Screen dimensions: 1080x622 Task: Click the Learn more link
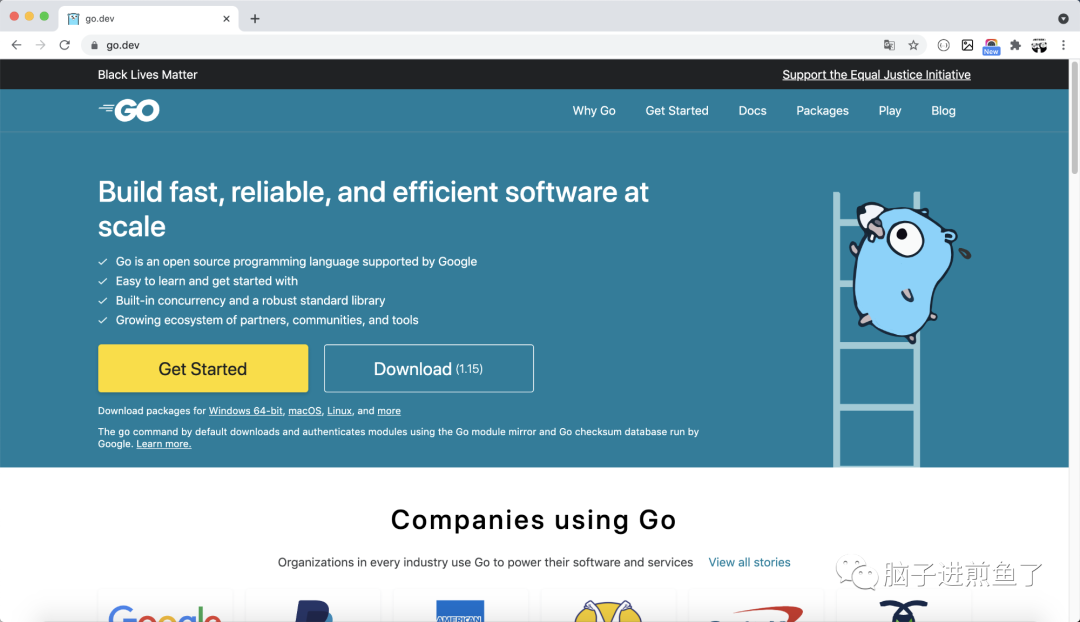(x=164, y=444)
